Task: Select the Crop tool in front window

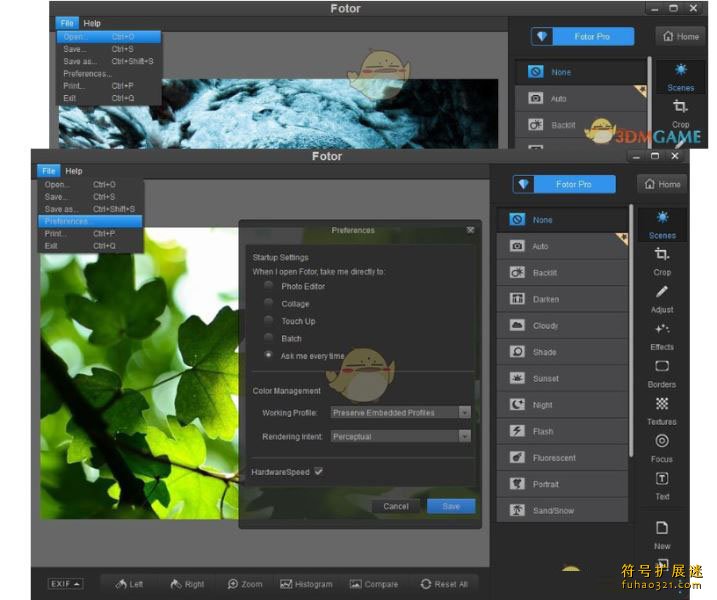Action: click(662, 261)
